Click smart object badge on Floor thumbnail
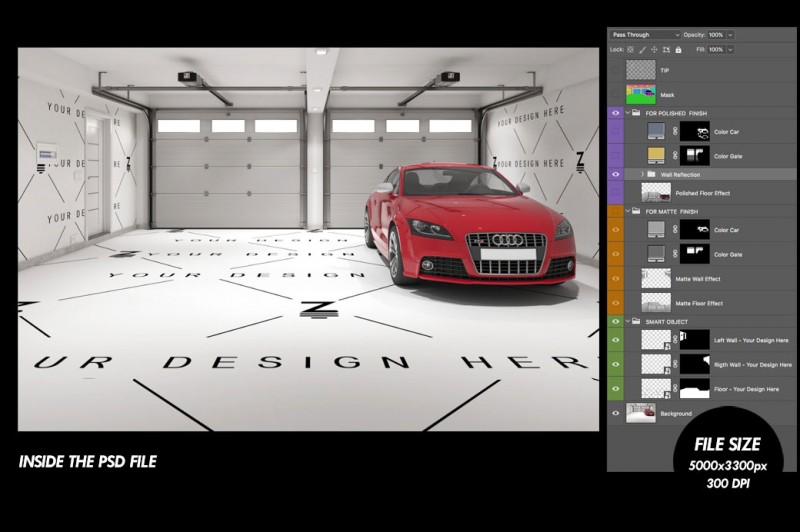 667,395
